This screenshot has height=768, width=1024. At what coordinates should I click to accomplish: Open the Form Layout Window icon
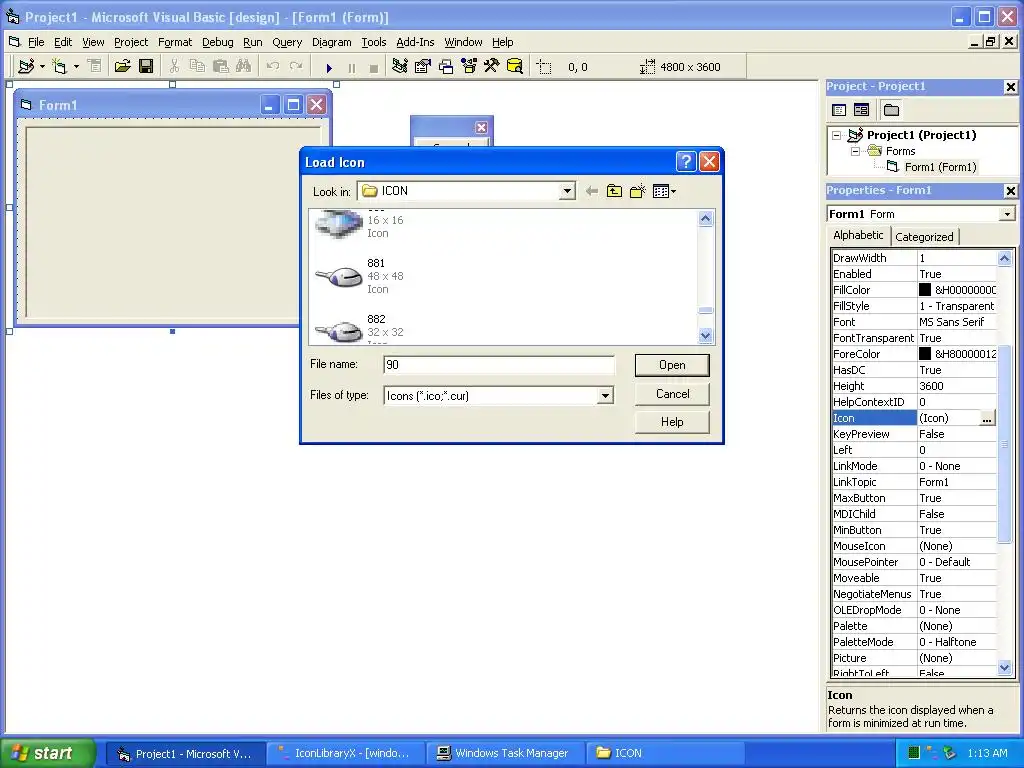pyautogui.click(x=446, y=67)
